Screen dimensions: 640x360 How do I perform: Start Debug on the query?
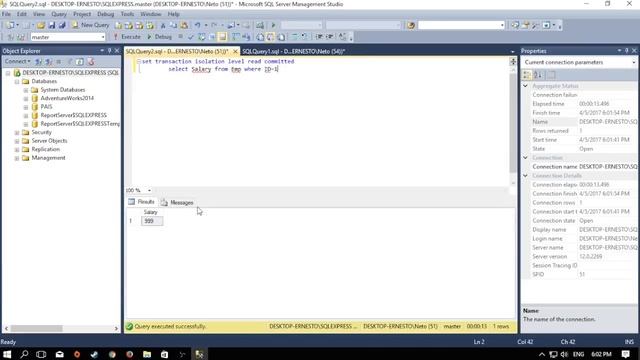coord(159,37)
